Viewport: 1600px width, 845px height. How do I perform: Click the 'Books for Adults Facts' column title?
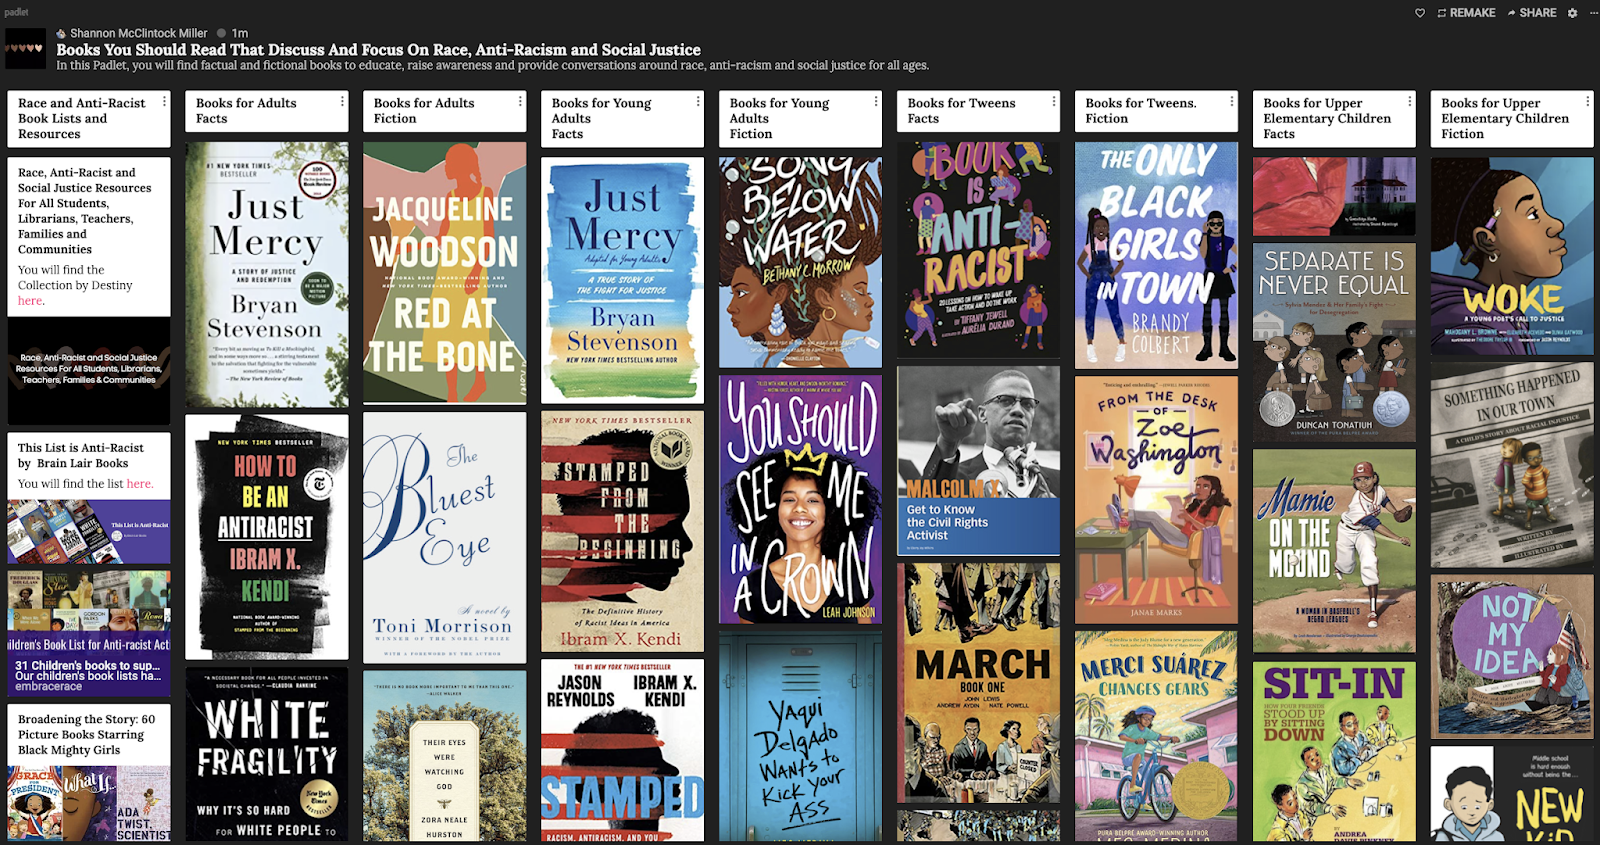(x=246, y=111)
